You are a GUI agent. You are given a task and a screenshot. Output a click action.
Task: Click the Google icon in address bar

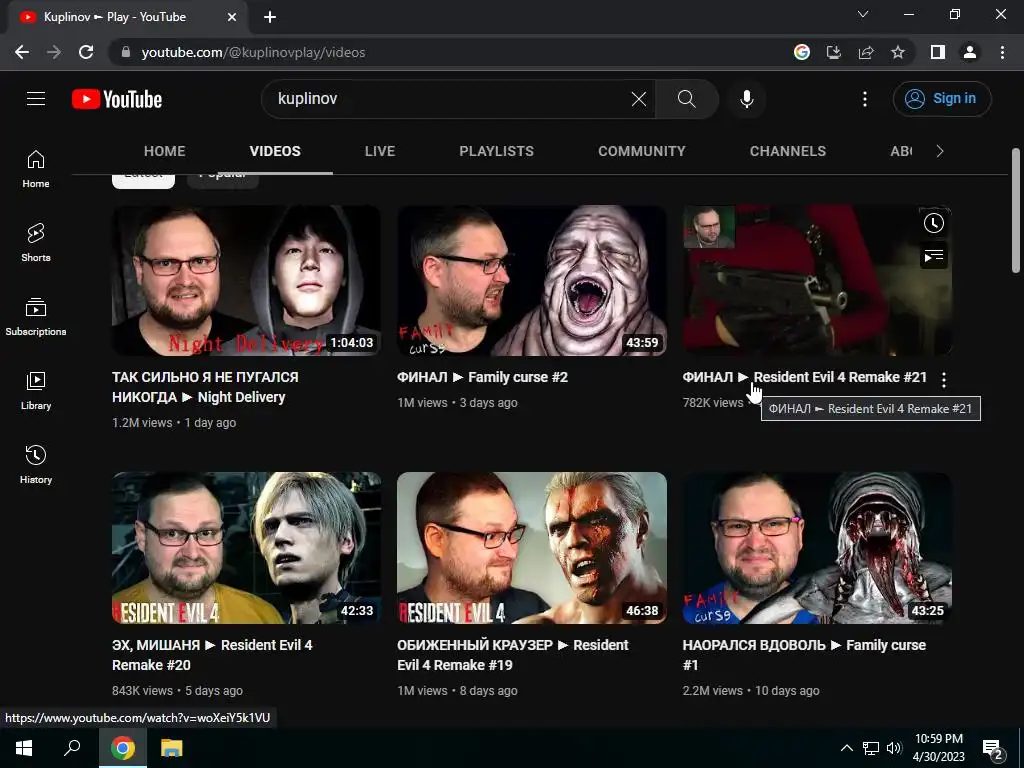[x=802, y=52]
